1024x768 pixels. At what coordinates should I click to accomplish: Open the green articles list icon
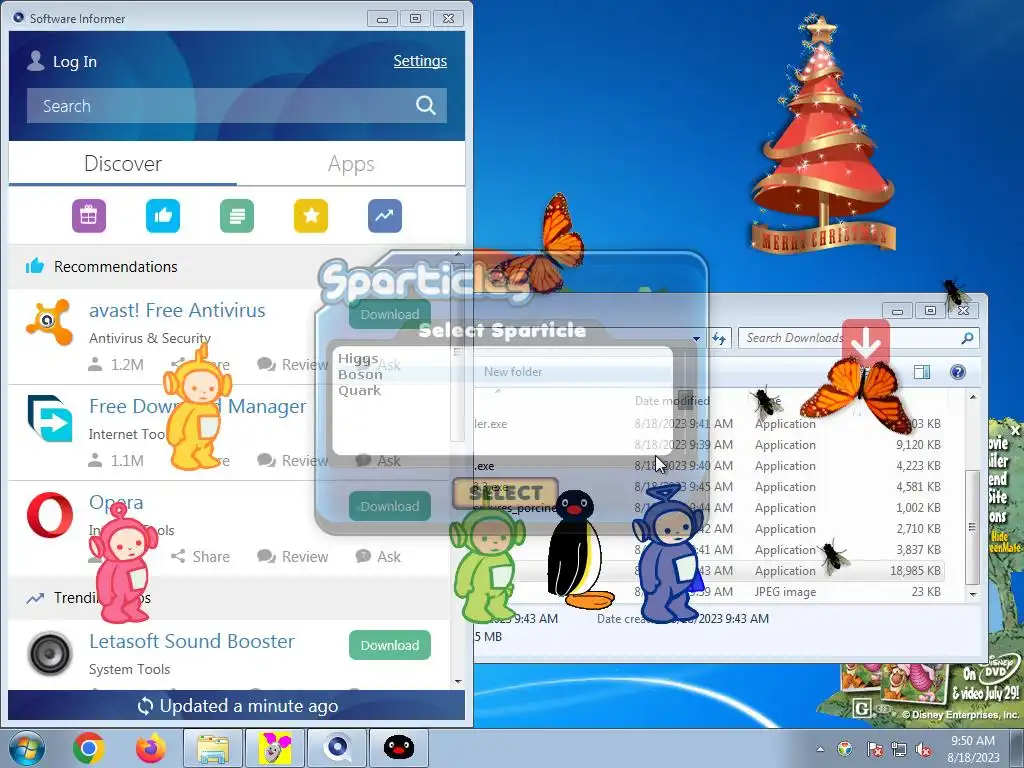click(237, 216)
